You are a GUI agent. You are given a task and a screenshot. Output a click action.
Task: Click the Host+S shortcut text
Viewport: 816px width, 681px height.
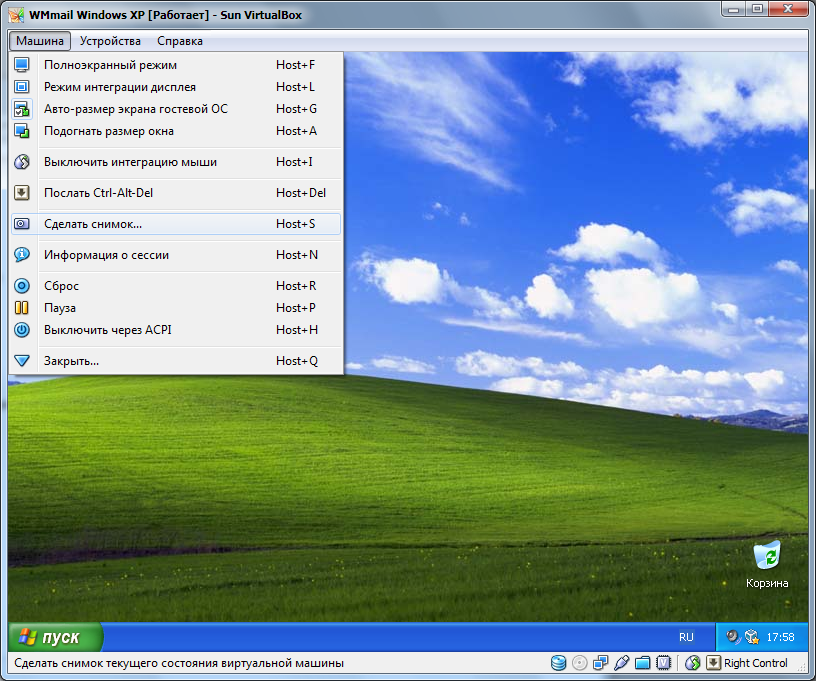pos(296,224)
